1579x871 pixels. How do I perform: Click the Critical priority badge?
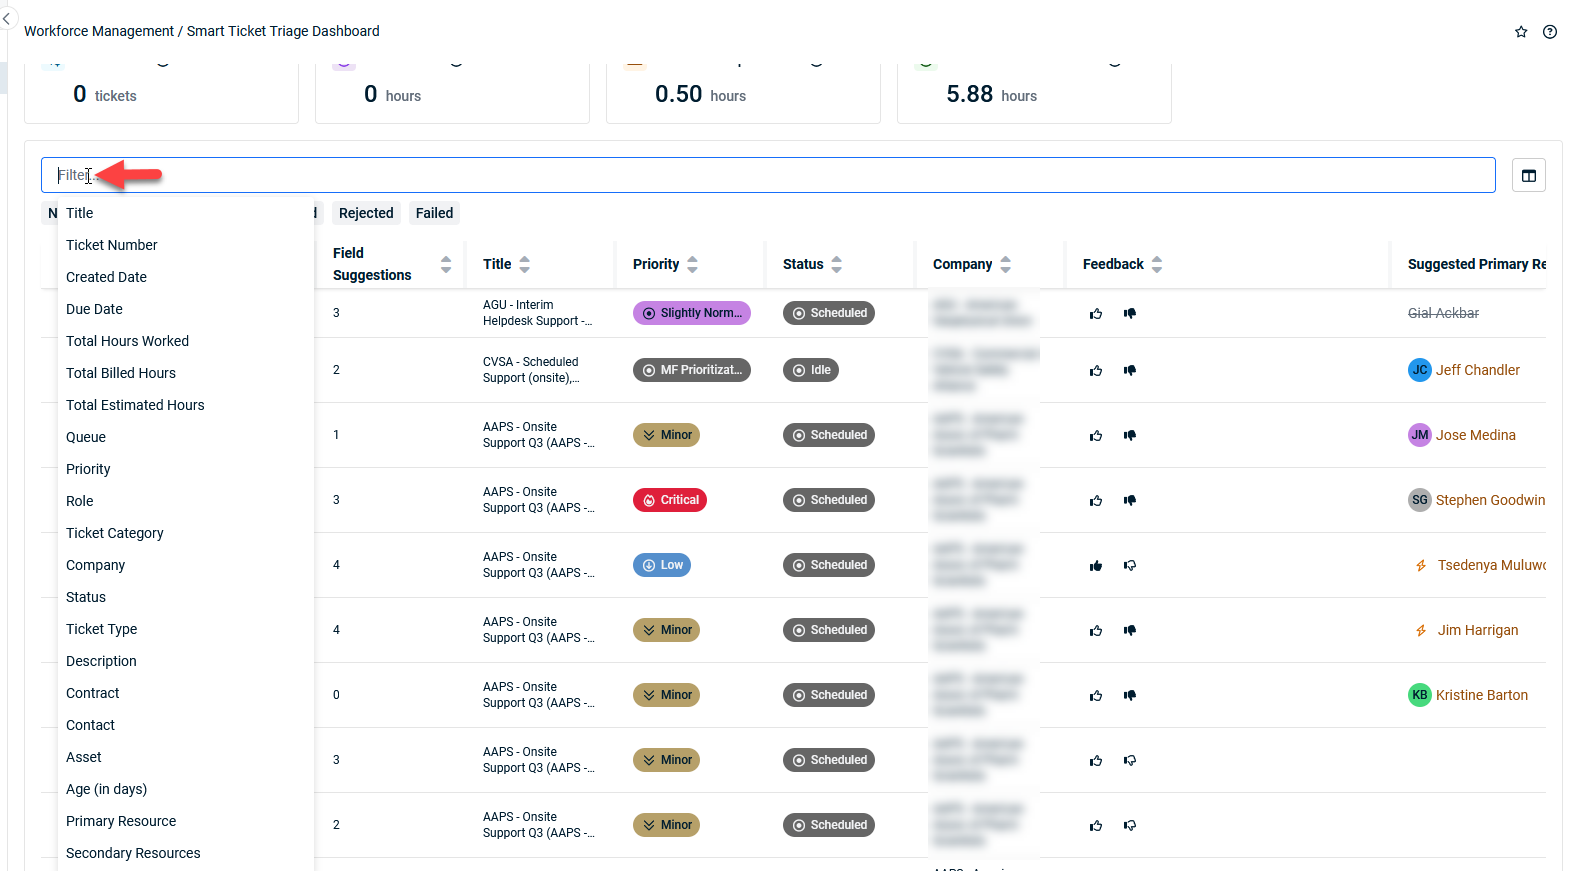coord(669,500)
